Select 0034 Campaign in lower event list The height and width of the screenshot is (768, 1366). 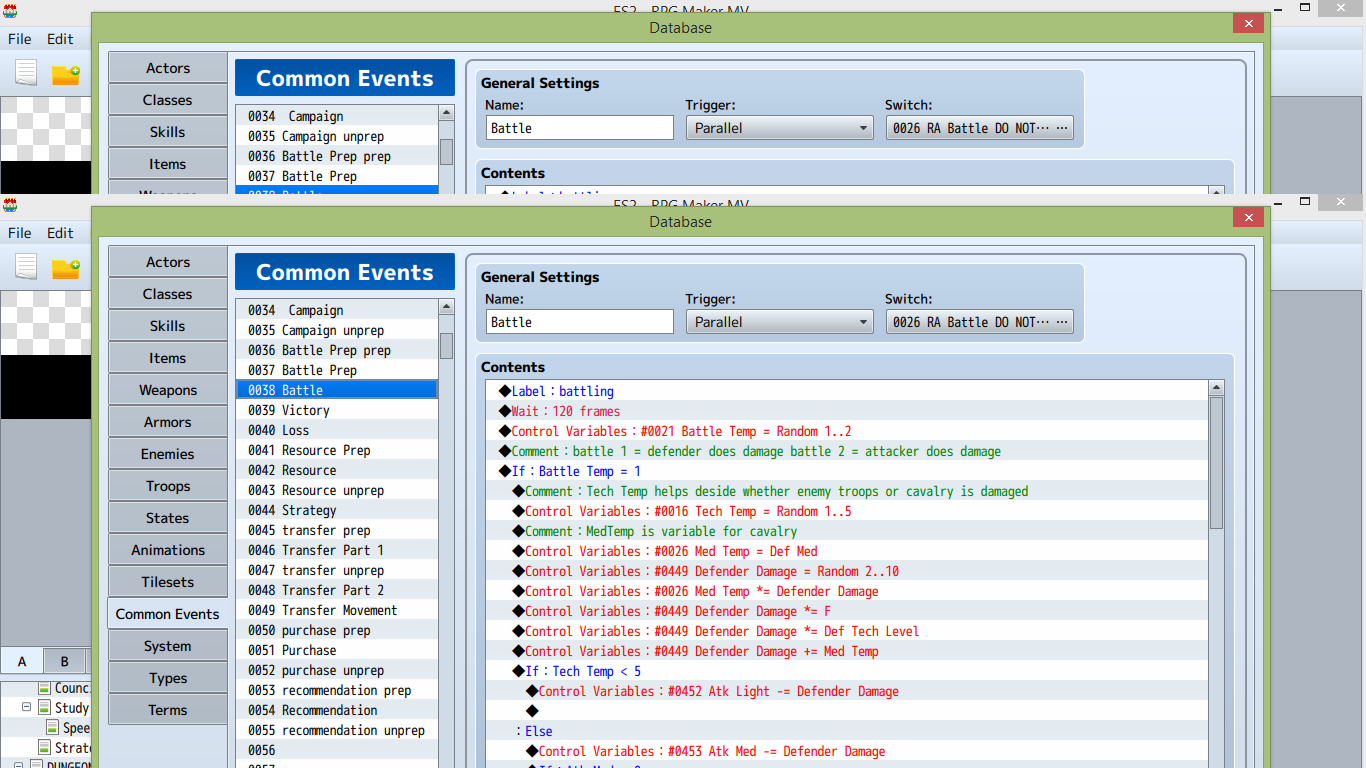(337, 310)
